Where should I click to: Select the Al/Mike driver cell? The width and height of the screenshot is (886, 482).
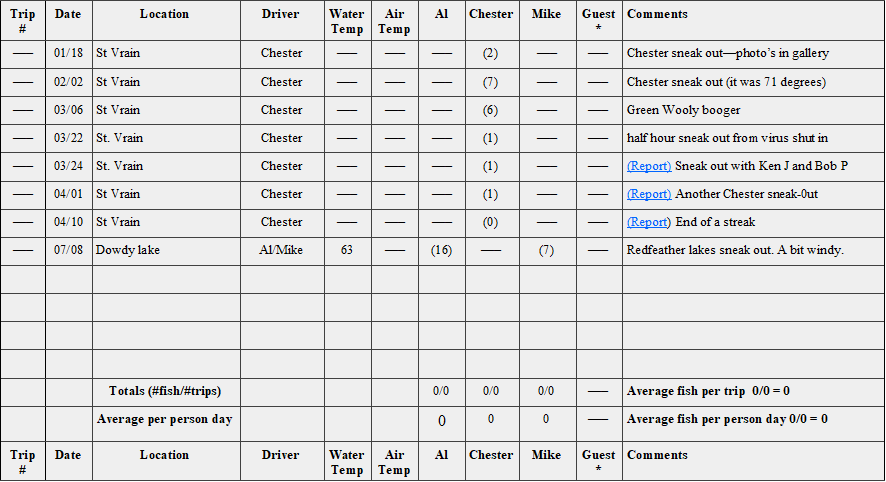[x=281, y=250]
